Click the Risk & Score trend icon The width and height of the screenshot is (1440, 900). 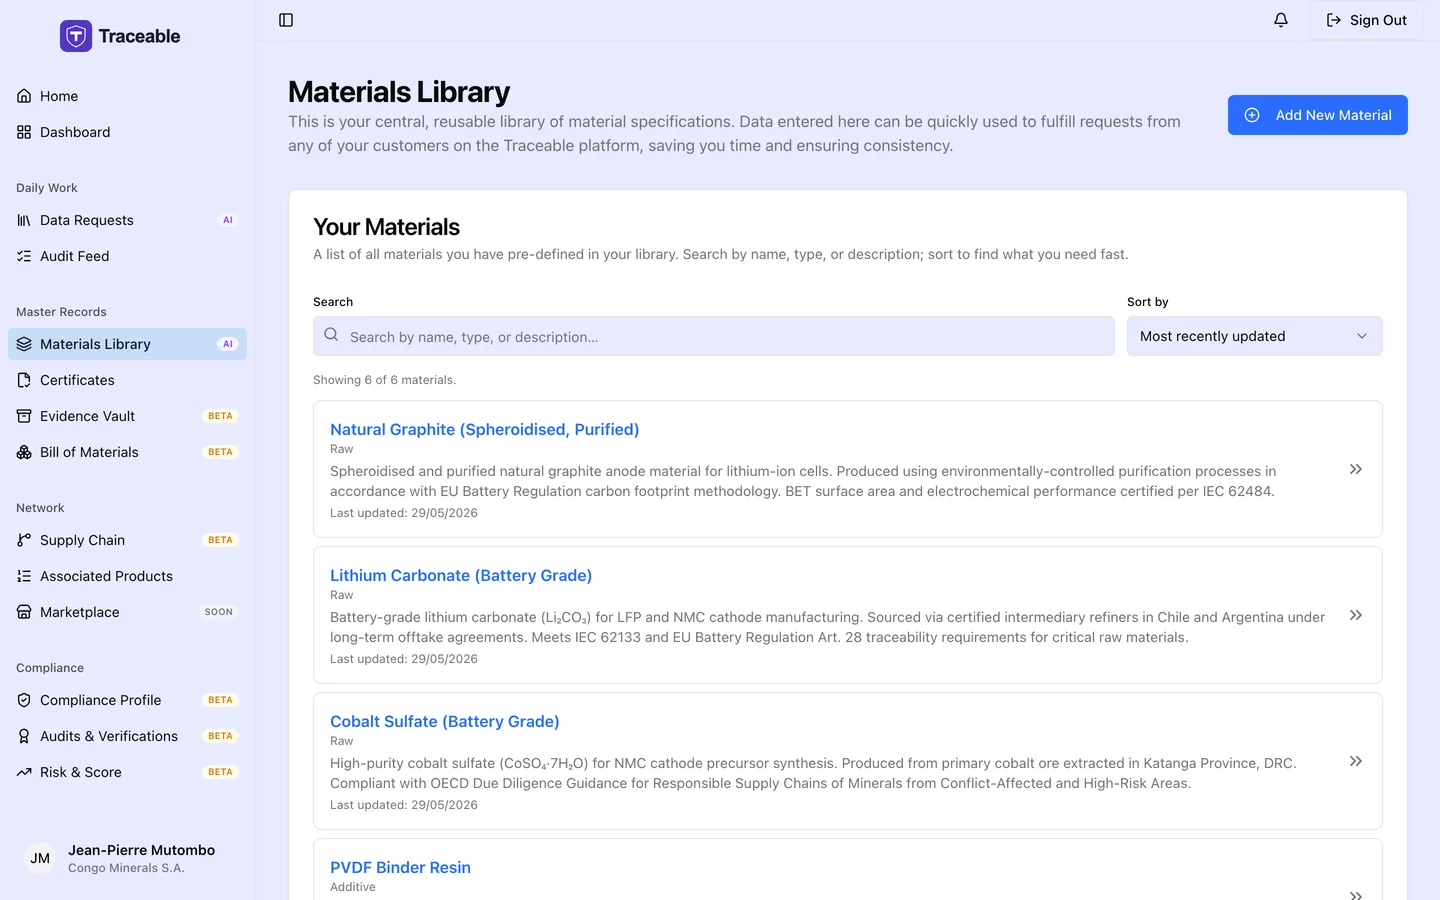[24, 772]
